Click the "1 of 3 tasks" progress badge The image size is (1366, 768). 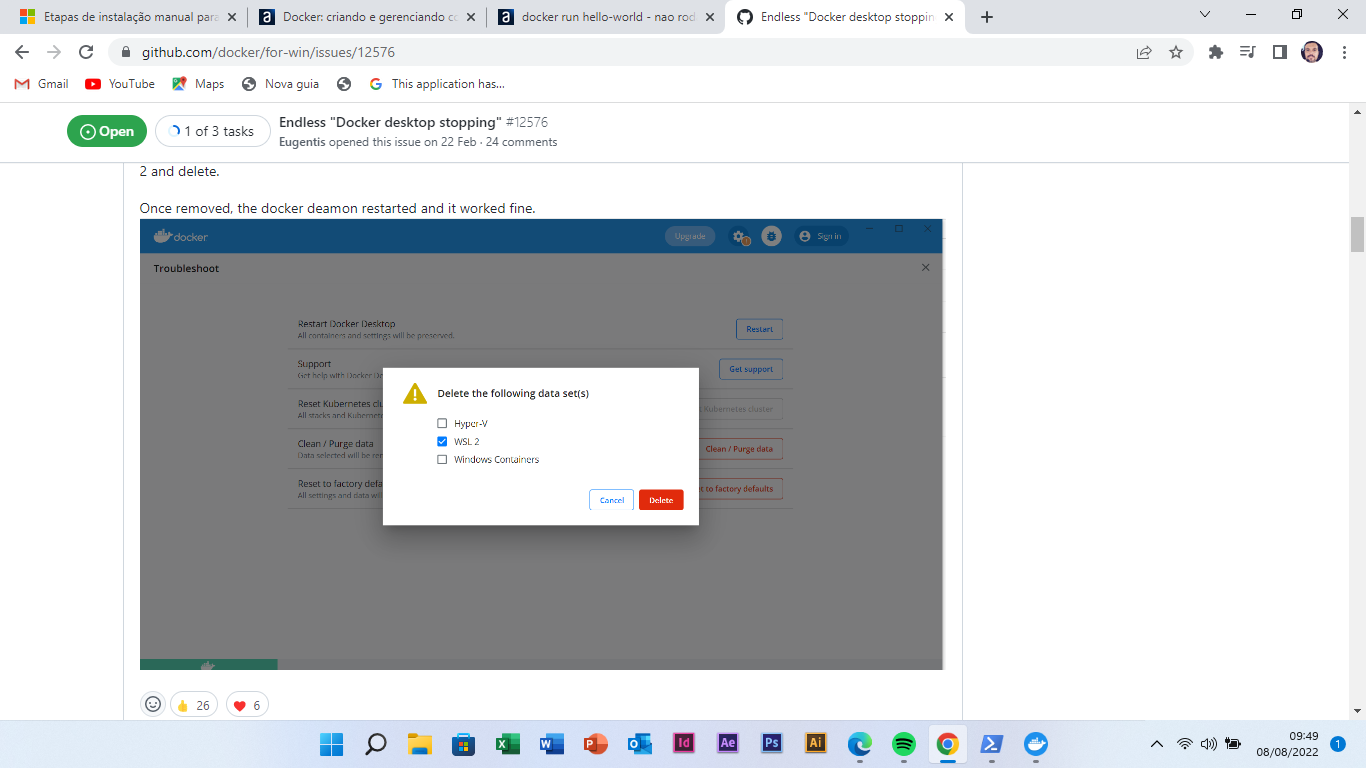tap(213, 131)
